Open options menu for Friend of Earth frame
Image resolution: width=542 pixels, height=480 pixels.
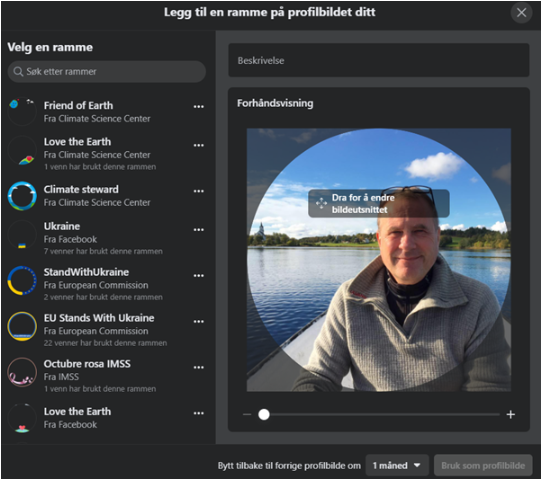[198, 106]
